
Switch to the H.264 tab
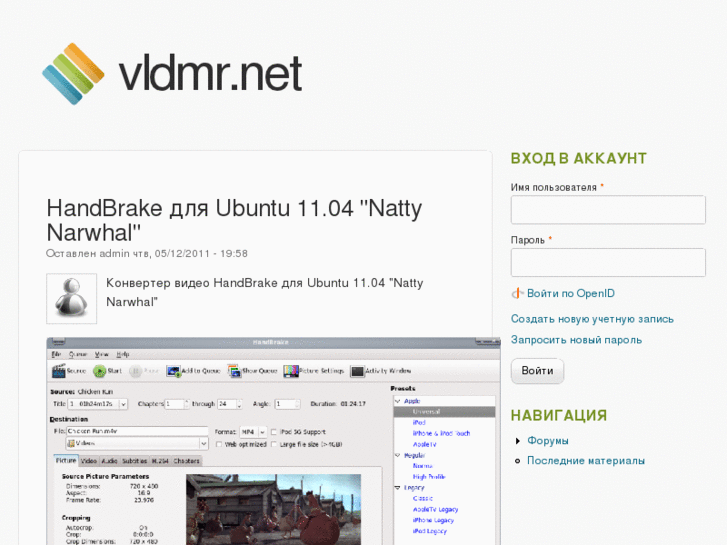coord(160,461)
